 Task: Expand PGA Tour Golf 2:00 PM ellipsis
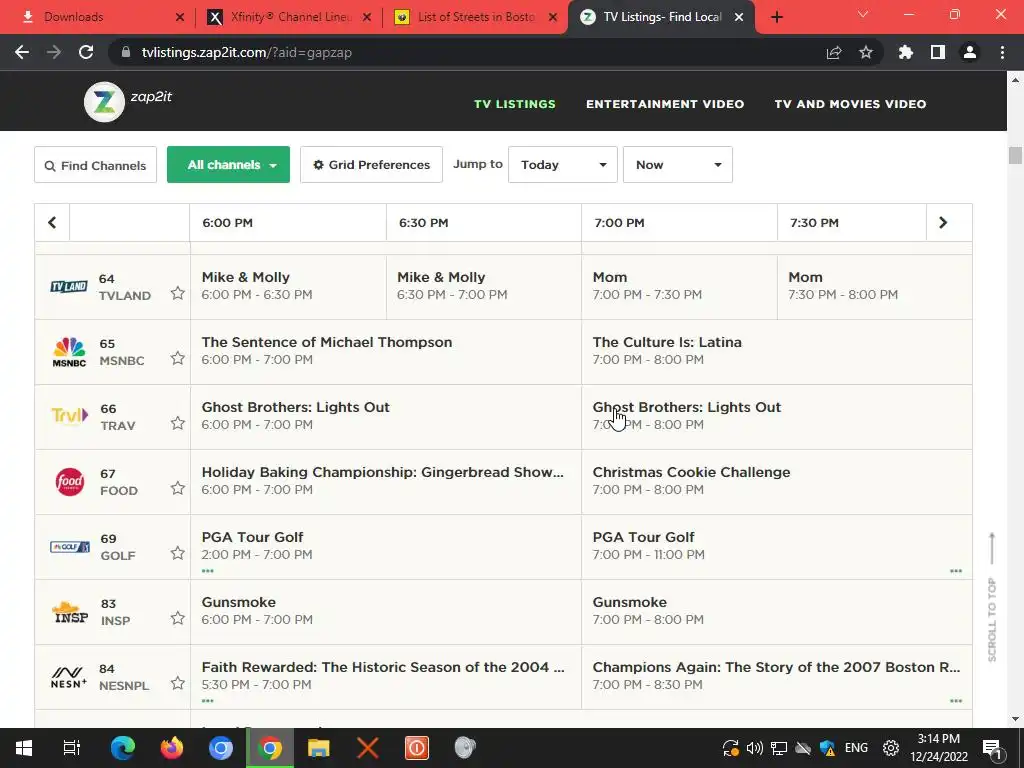point(208,571)
